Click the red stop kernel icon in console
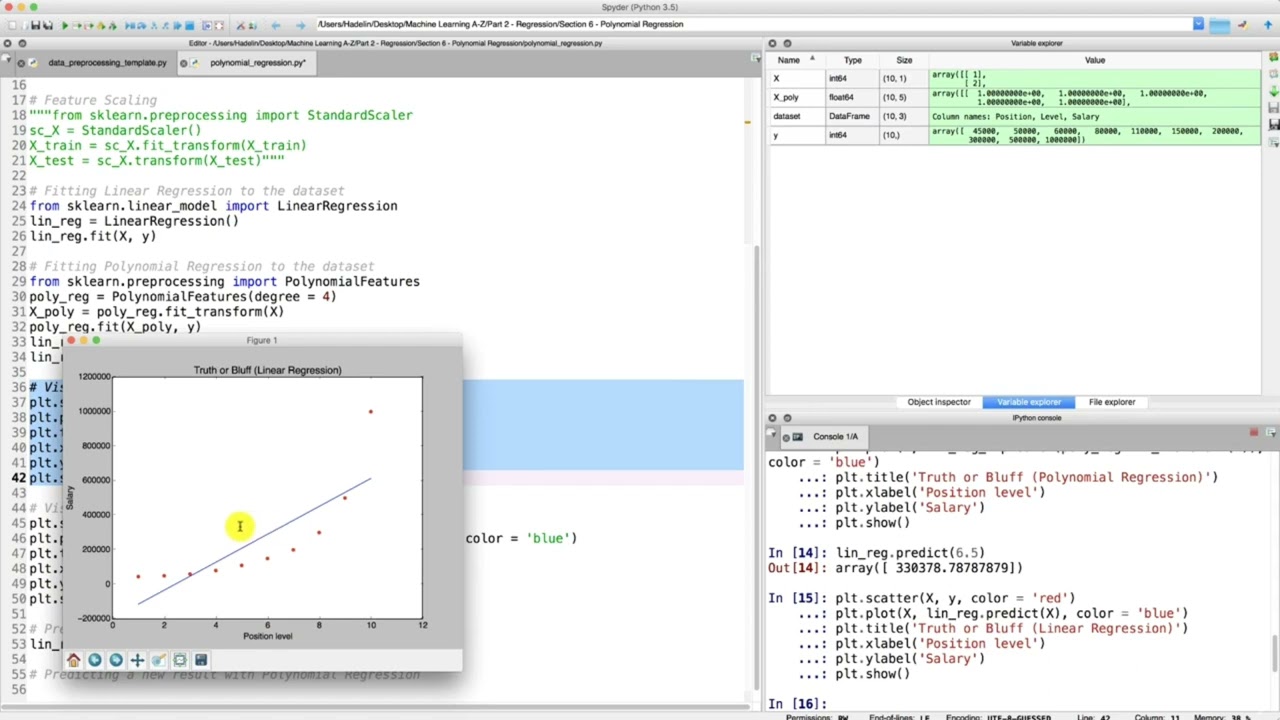The width and height of the screenshot is (1280, 720). 1254,432
